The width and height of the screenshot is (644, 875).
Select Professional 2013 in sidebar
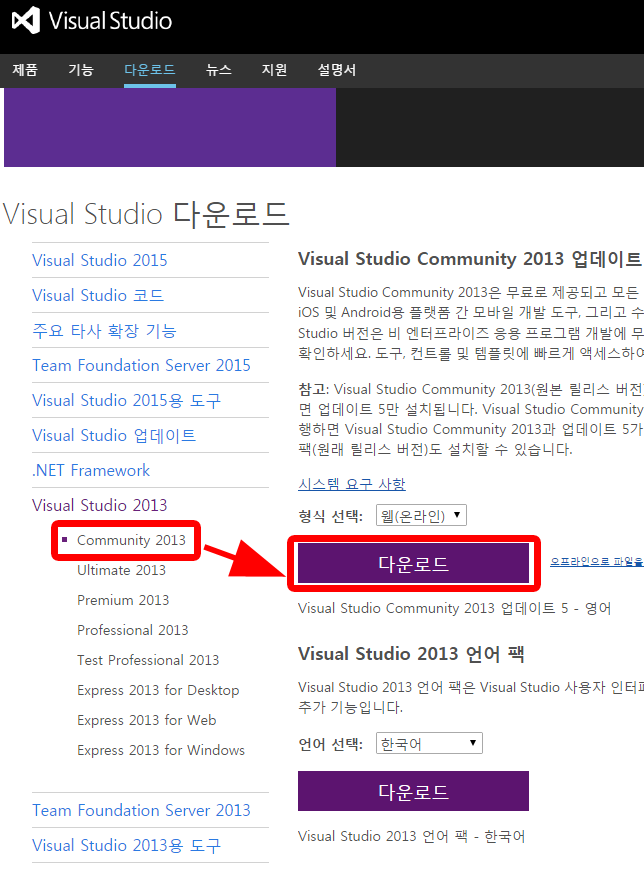click(133, 630)
